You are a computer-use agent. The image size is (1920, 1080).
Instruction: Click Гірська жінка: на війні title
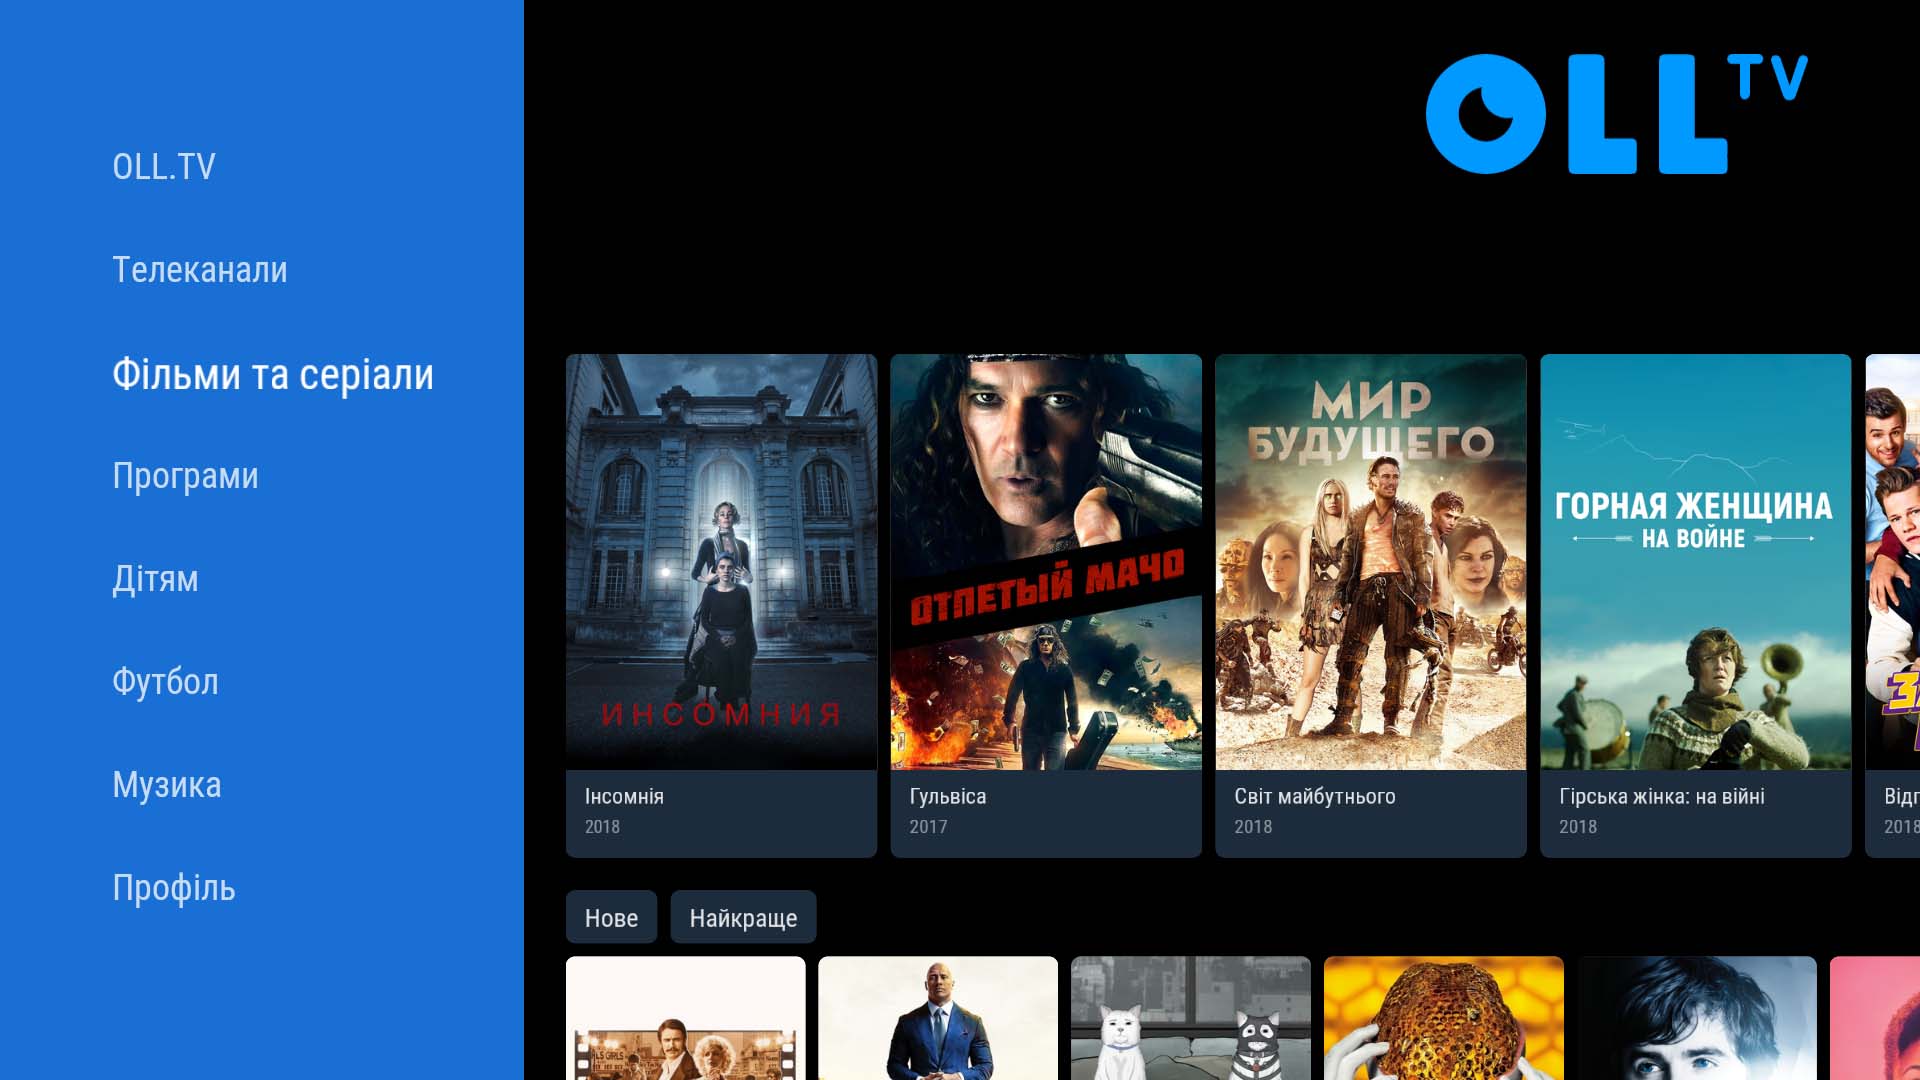(x=1662, y=797)
